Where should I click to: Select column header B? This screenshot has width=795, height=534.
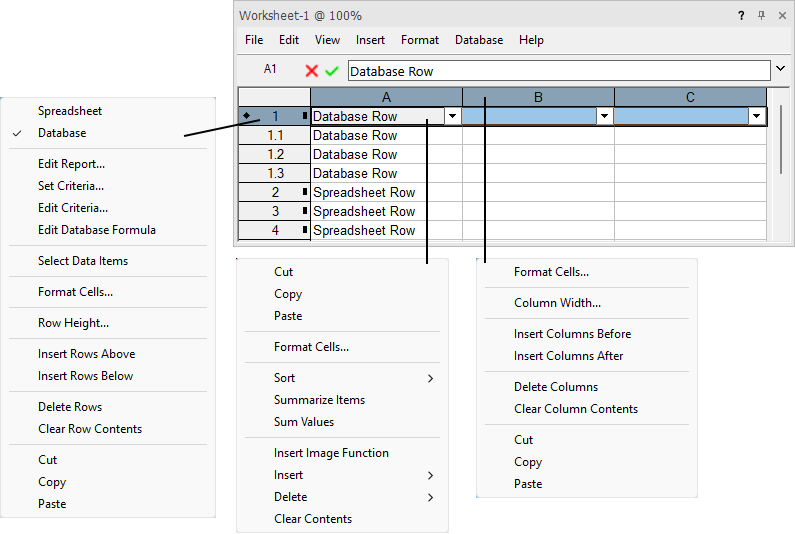(x=538, y=97)
